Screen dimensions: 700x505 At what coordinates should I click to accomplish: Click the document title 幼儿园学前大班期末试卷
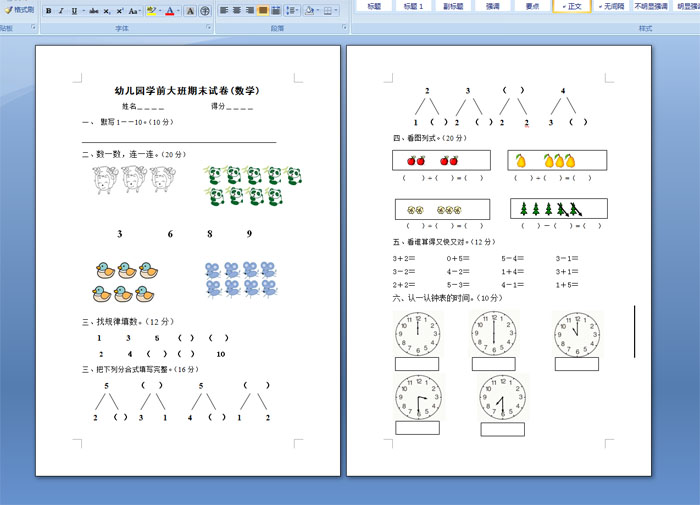[x=187, y=91]
